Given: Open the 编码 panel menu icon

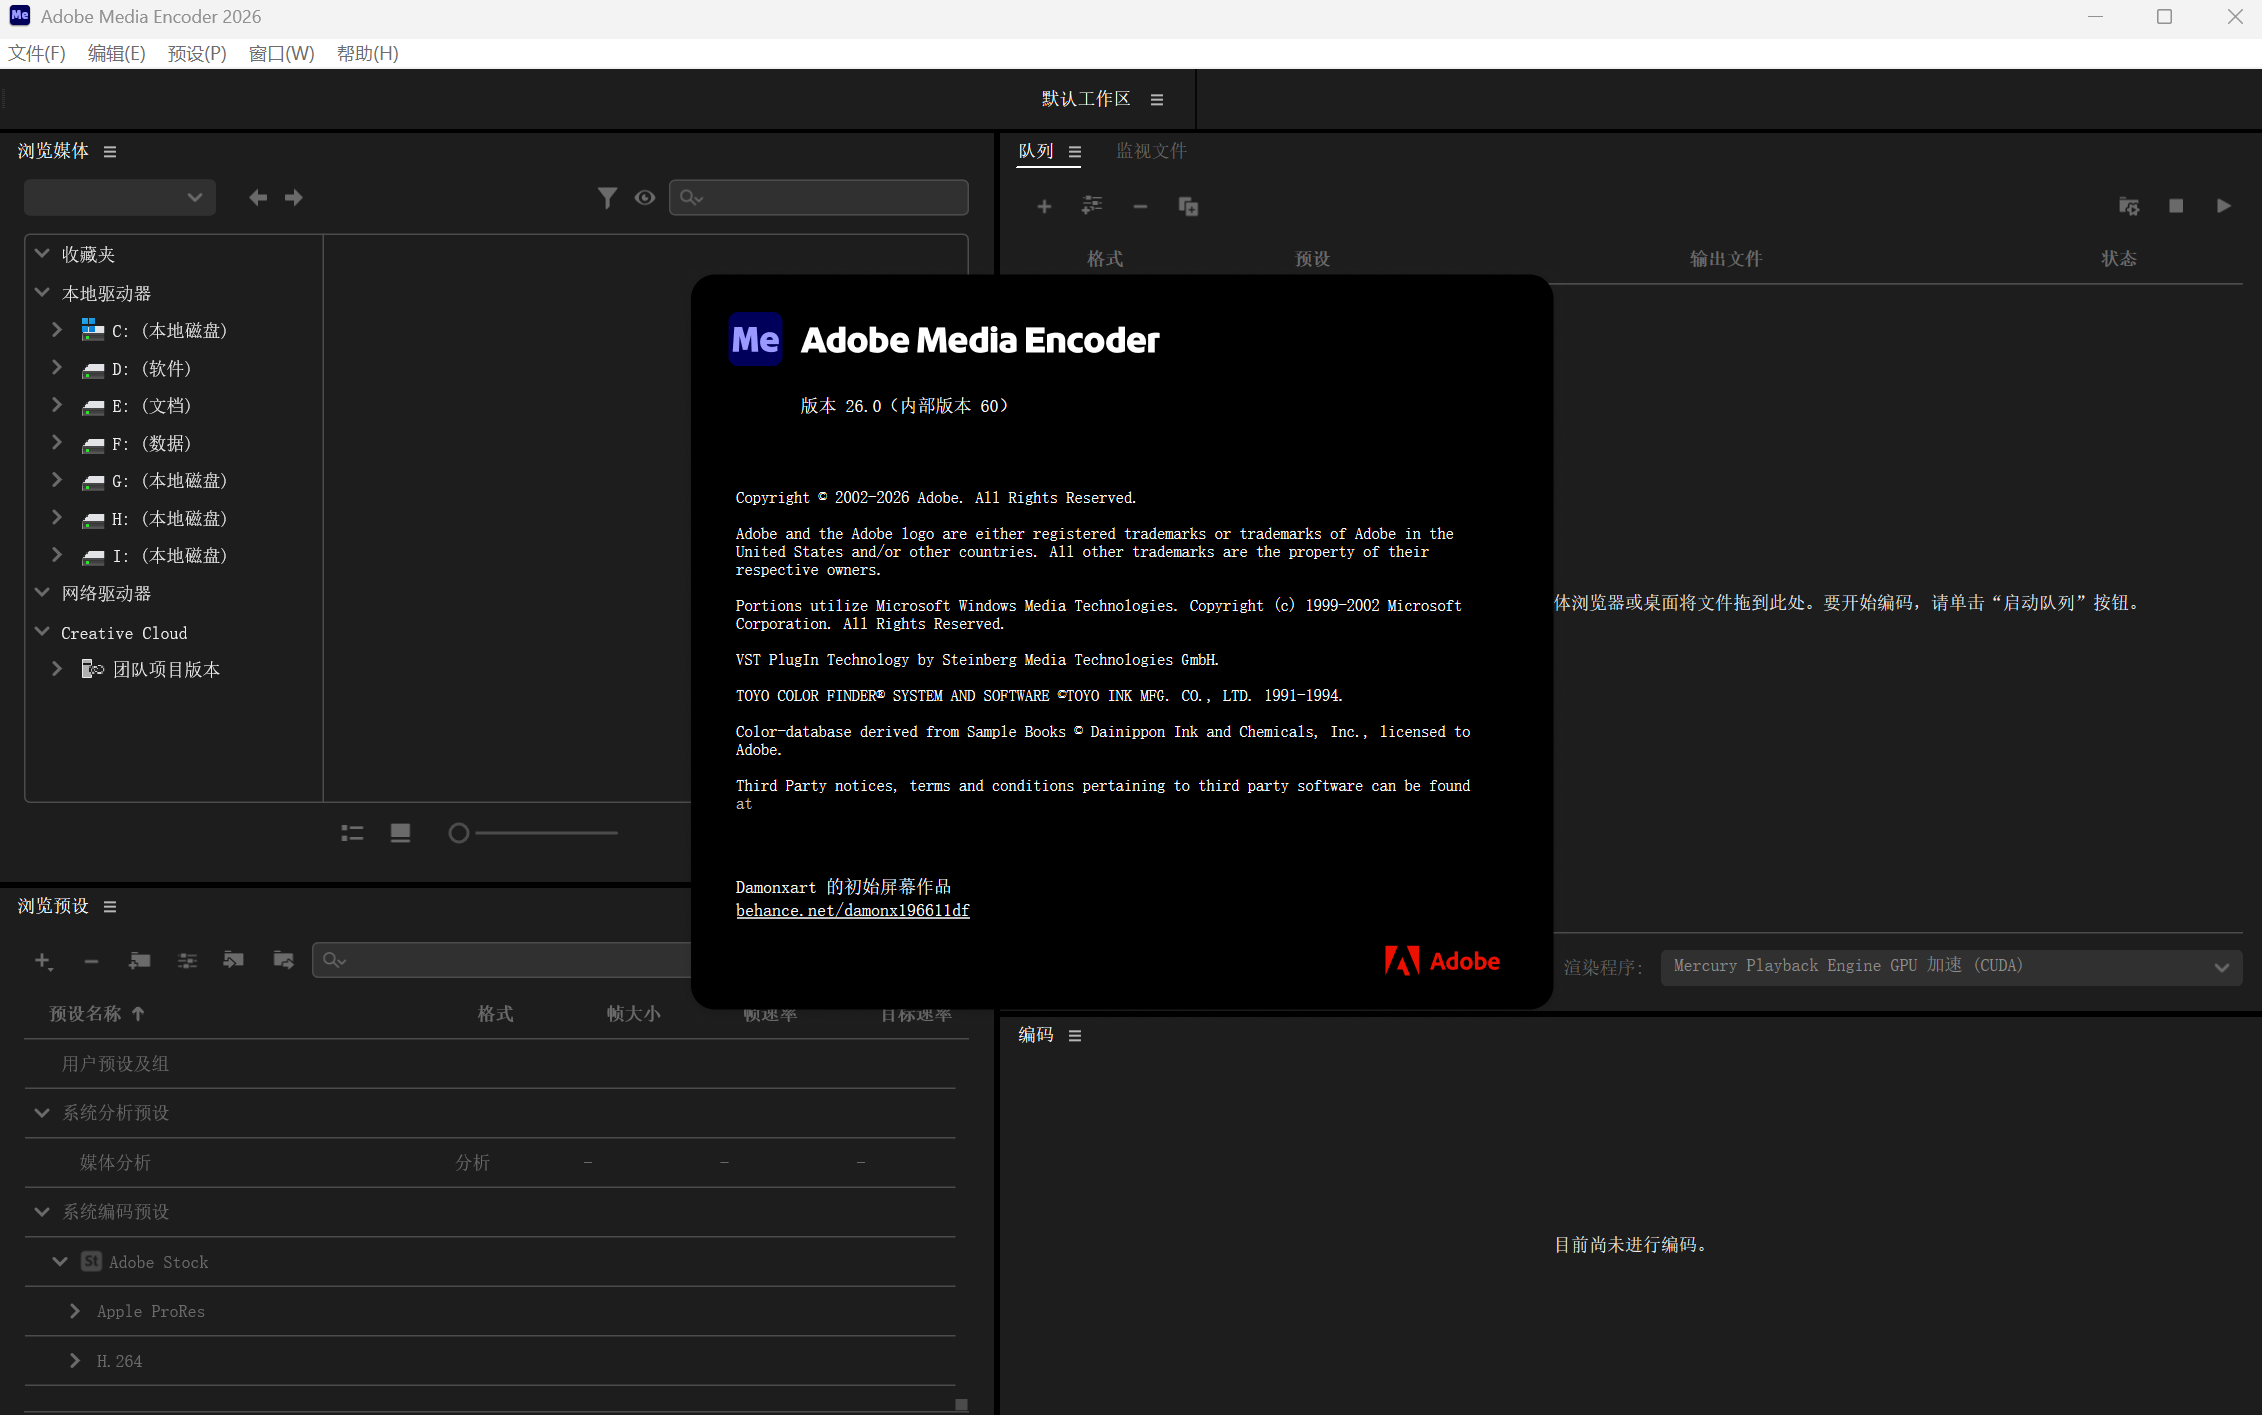Looking at the screenshot, I should (x=1075, y=1036).
